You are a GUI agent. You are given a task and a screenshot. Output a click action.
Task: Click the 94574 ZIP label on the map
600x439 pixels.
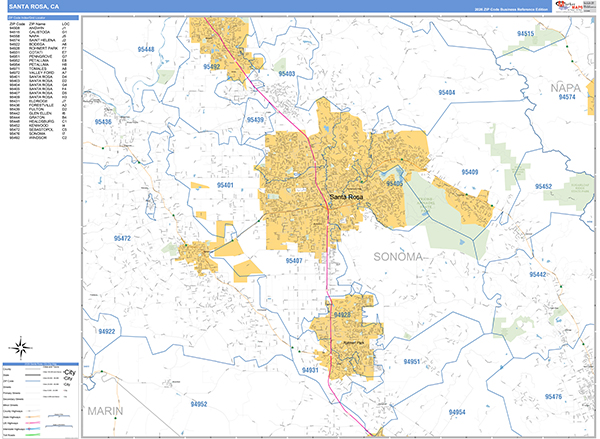pos(567,97)
